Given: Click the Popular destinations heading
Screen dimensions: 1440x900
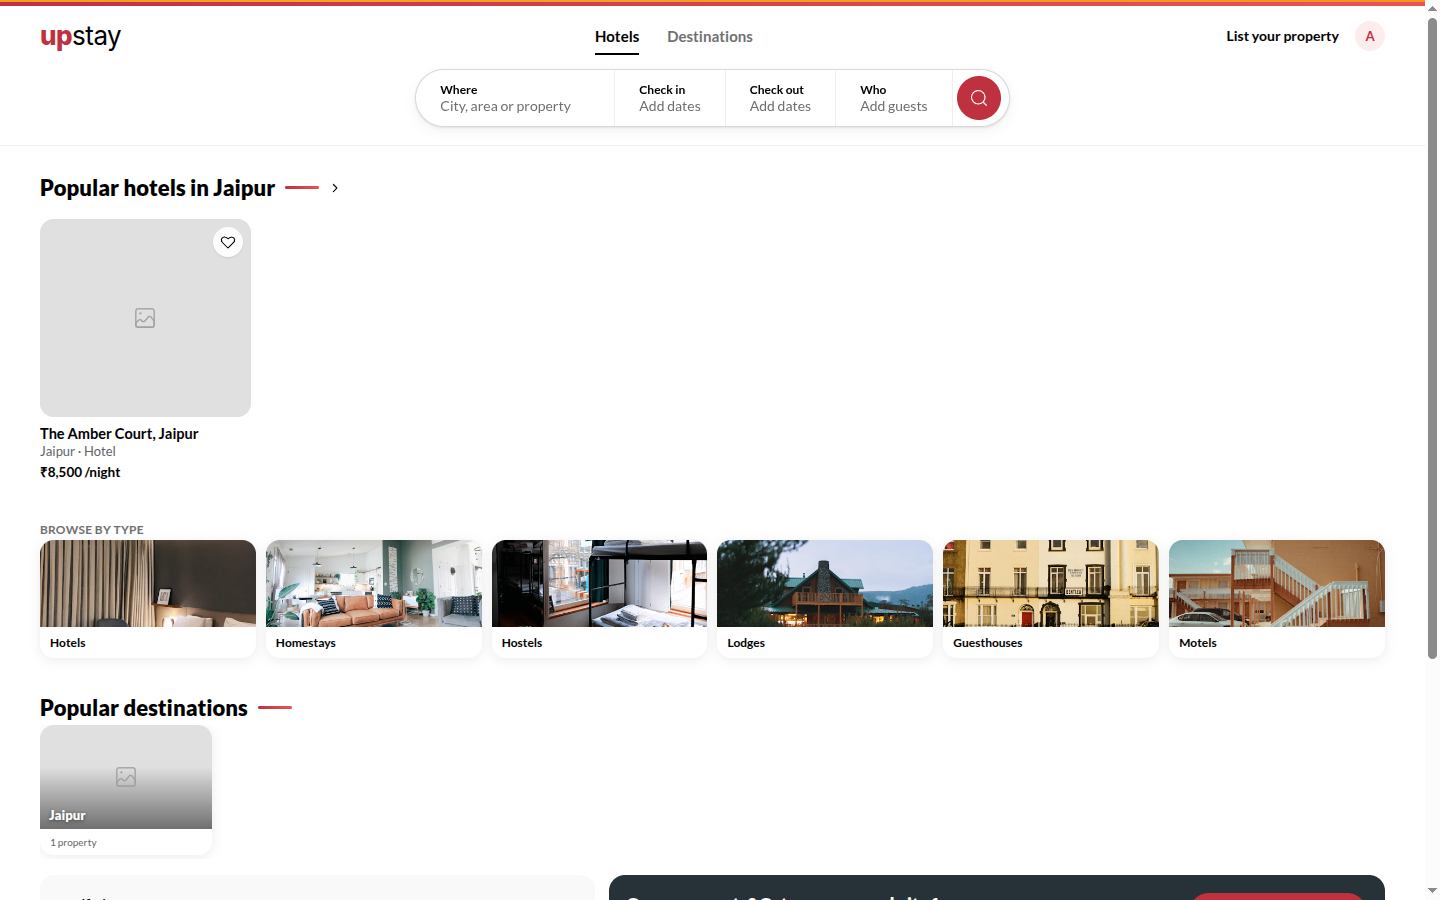Looking at the screenshot, I should coord(144,708).
